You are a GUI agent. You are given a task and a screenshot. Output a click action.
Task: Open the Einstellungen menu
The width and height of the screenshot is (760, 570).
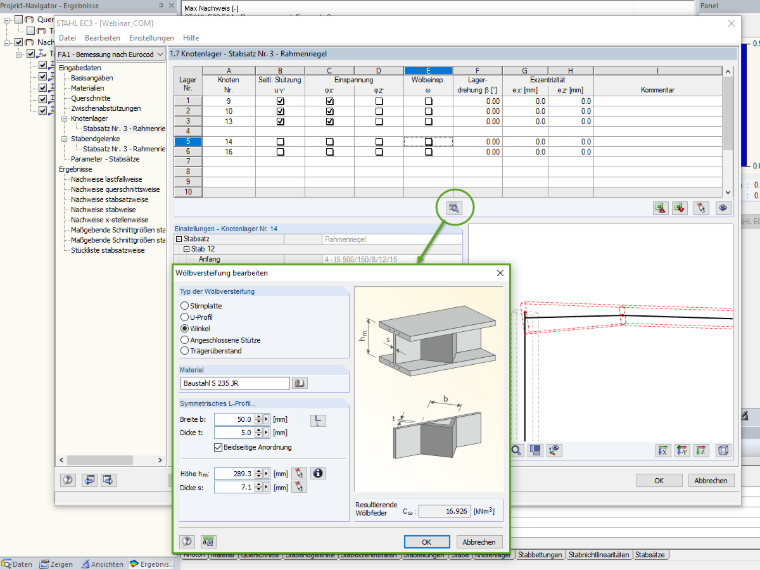pyautogui.click(x=151, y=38)
